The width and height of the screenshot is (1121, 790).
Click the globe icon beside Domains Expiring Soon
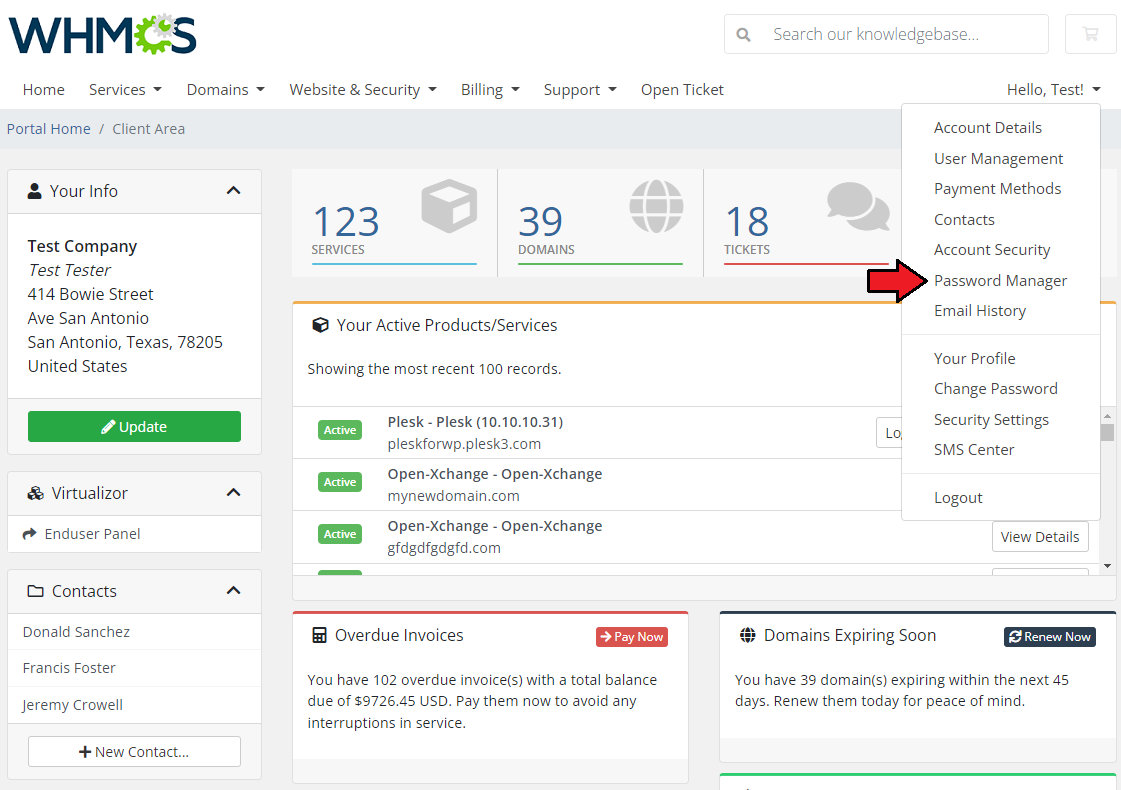coord(747,635)
